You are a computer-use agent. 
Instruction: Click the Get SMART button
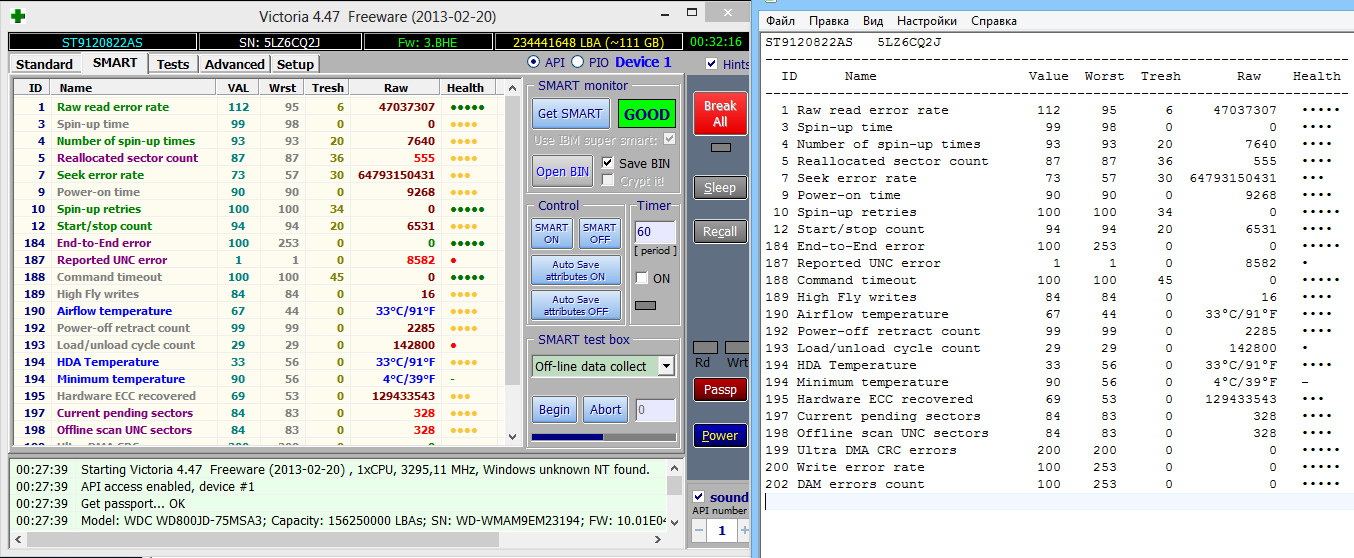pos(570,113)
